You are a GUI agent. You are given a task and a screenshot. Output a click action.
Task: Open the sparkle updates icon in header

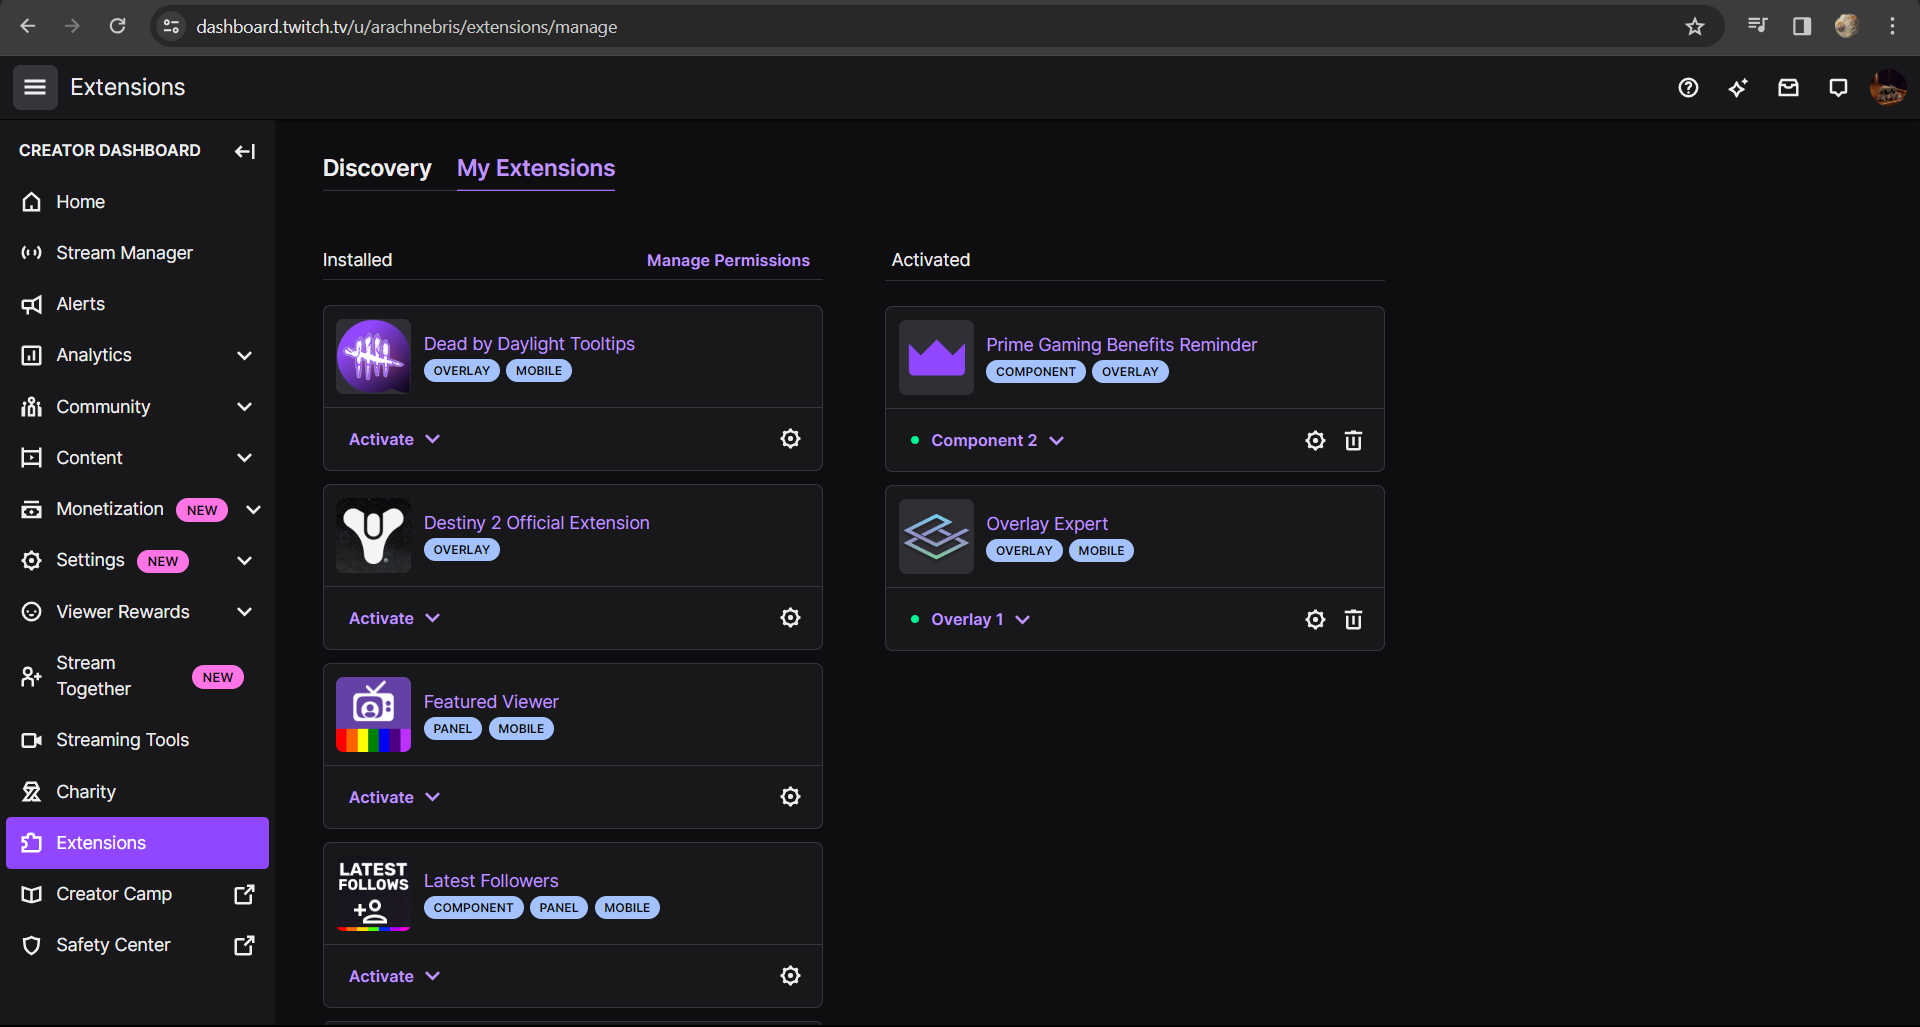[1738, 88]
